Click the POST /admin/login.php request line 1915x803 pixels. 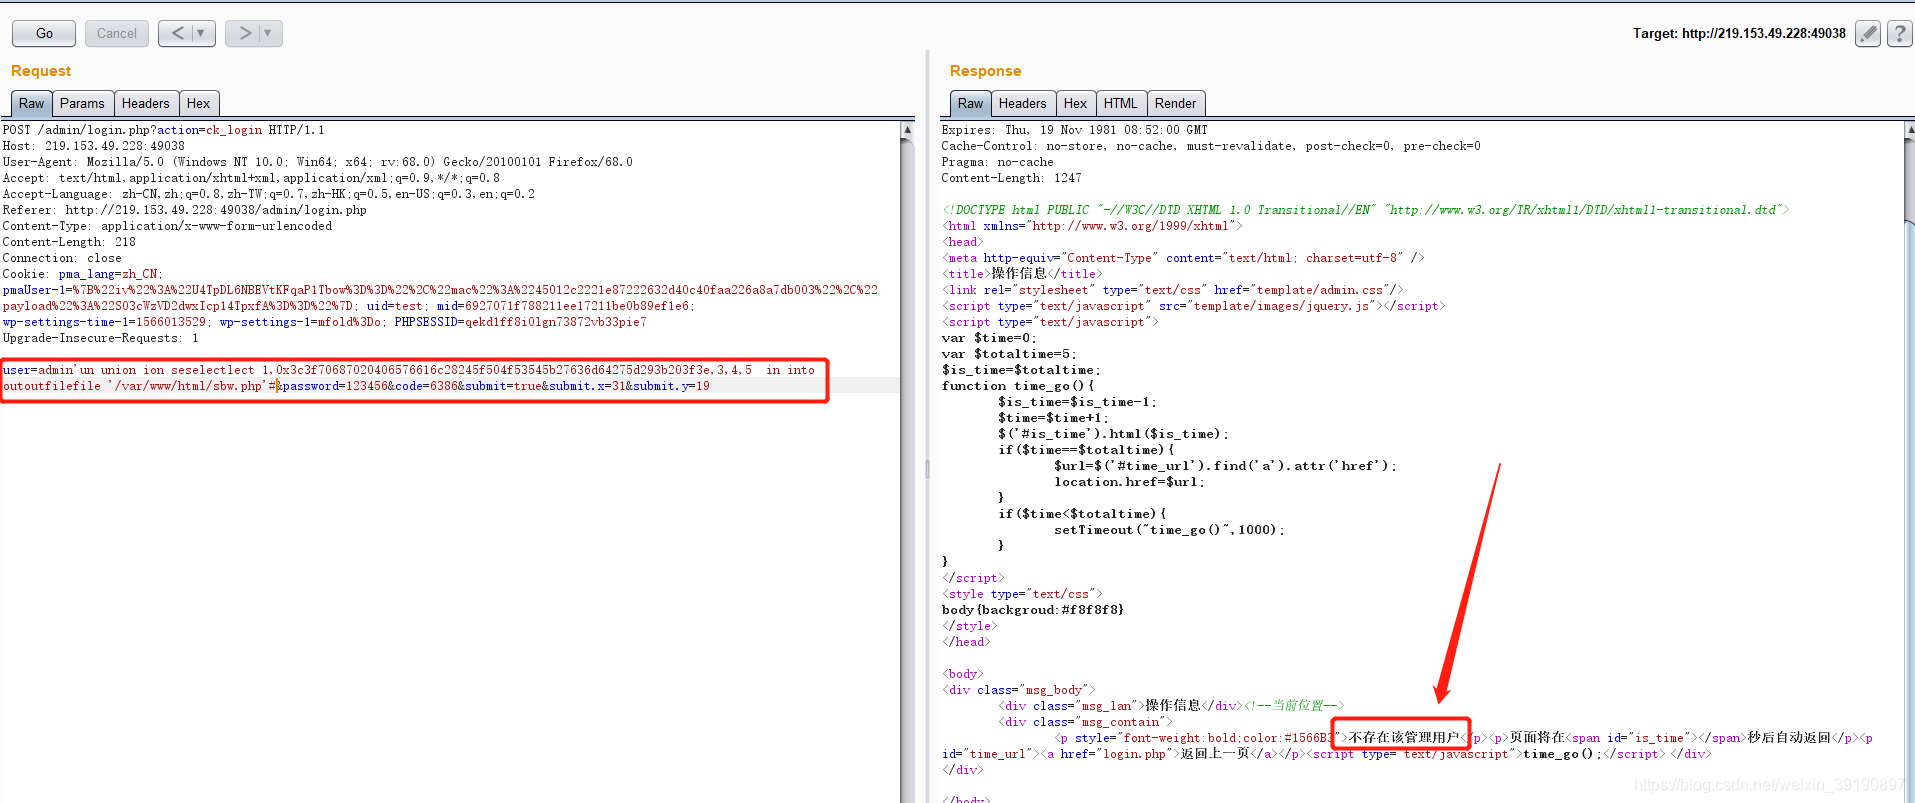click(x=164, y=130)
